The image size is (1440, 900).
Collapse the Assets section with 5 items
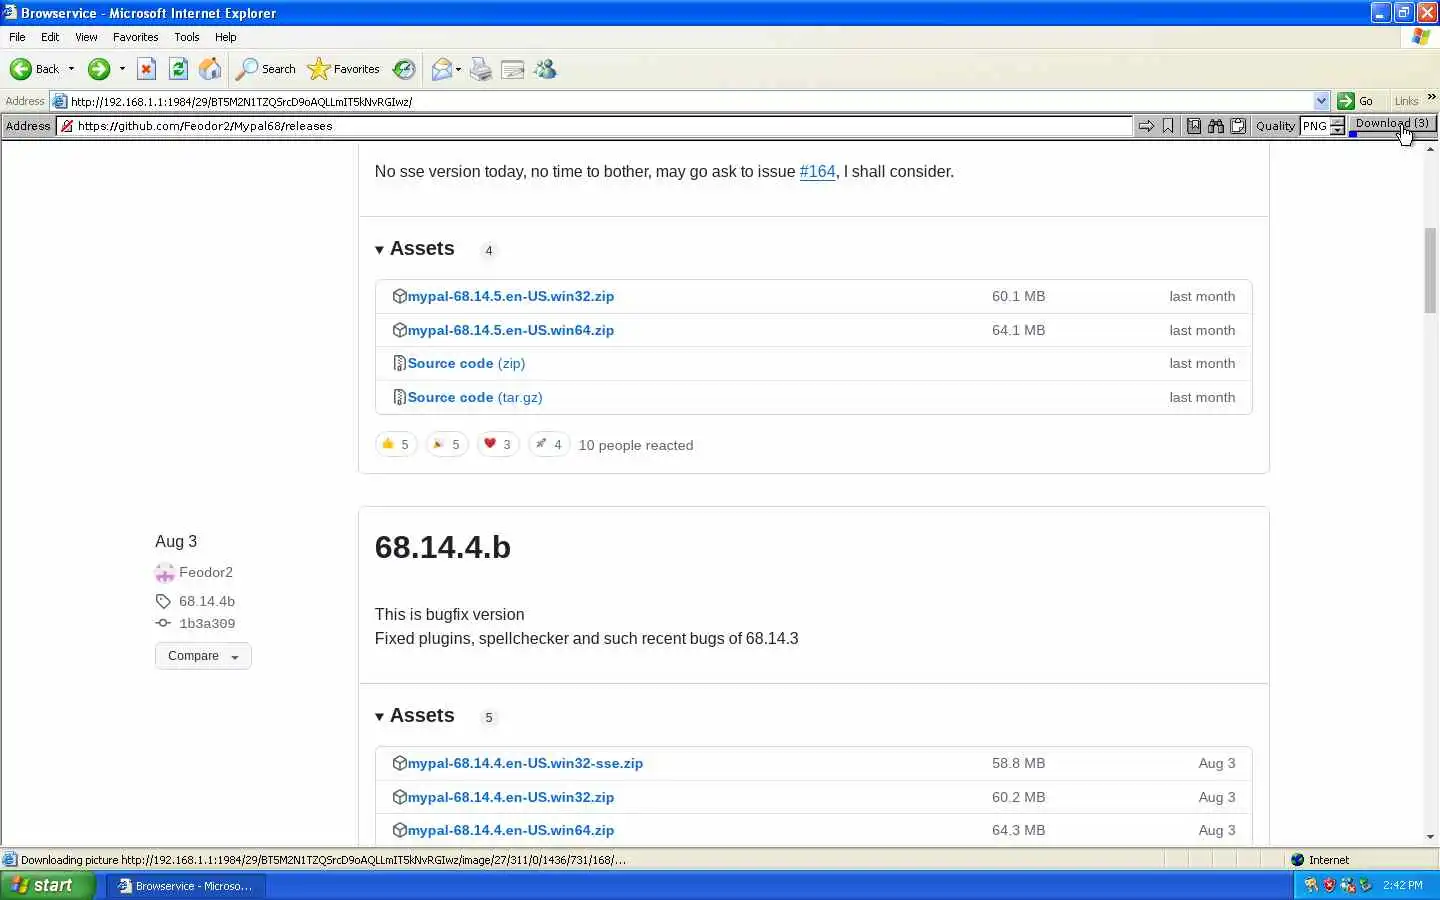coord(415,716)
